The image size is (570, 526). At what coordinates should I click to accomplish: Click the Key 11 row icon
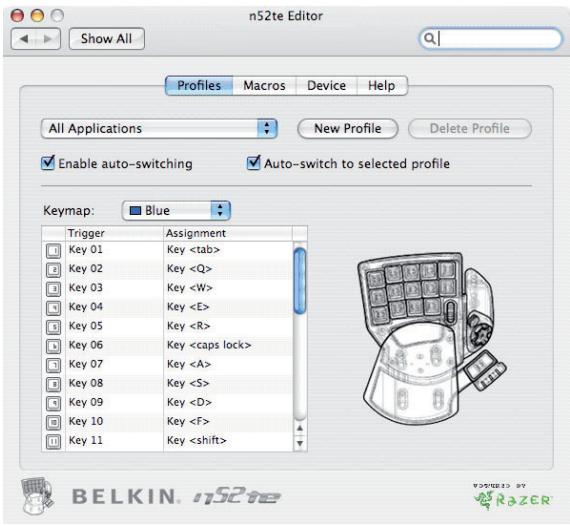54,441
